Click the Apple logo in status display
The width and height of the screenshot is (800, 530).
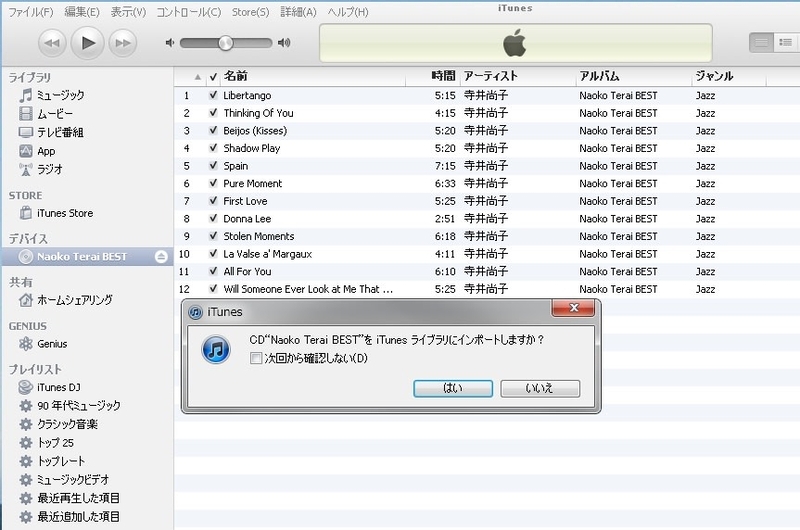point(515,43)
